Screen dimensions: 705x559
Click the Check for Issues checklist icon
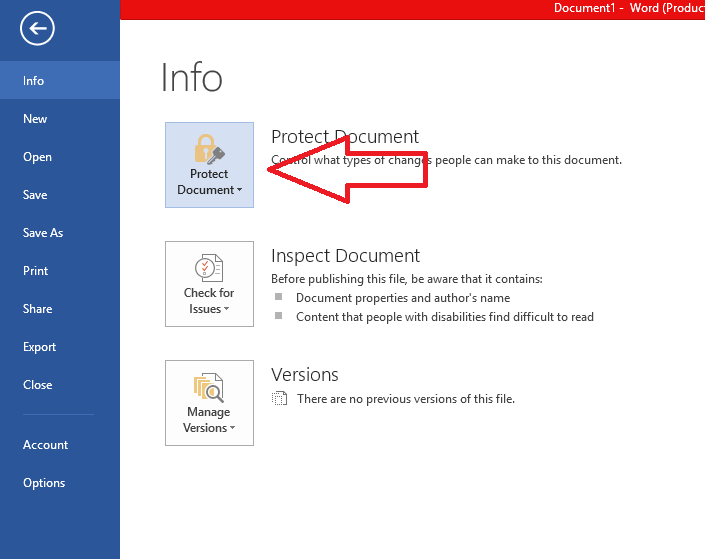[x=209, y=268]
